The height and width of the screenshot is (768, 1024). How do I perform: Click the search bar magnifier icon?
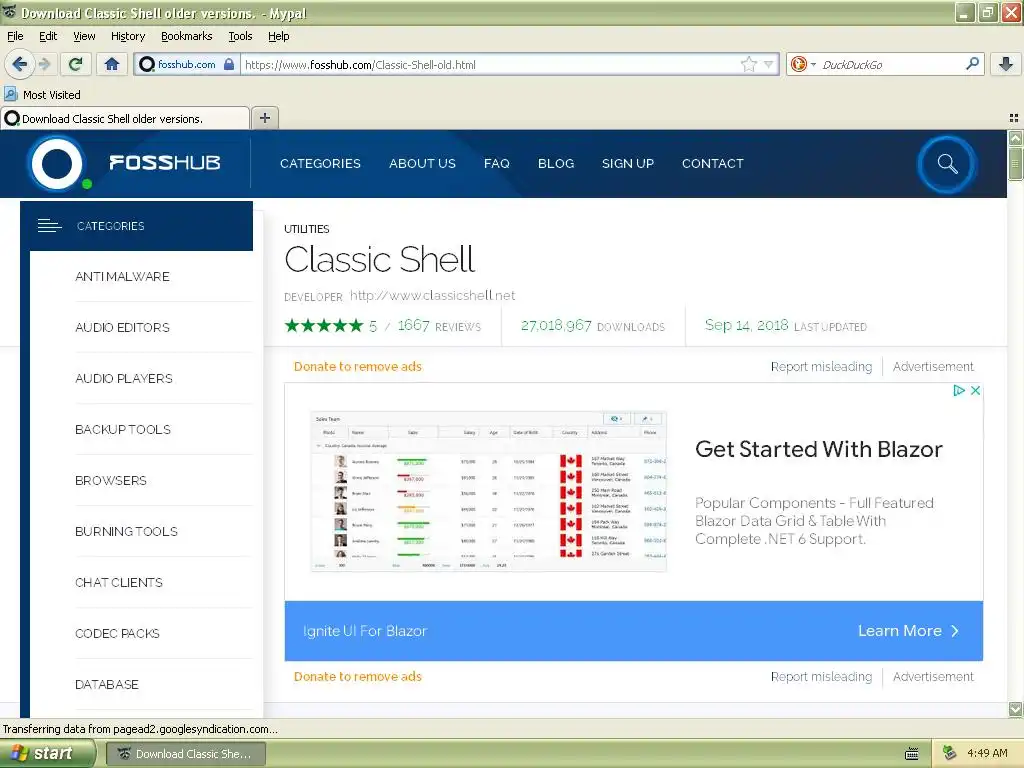pyautogui.click(x=972, y=63)
